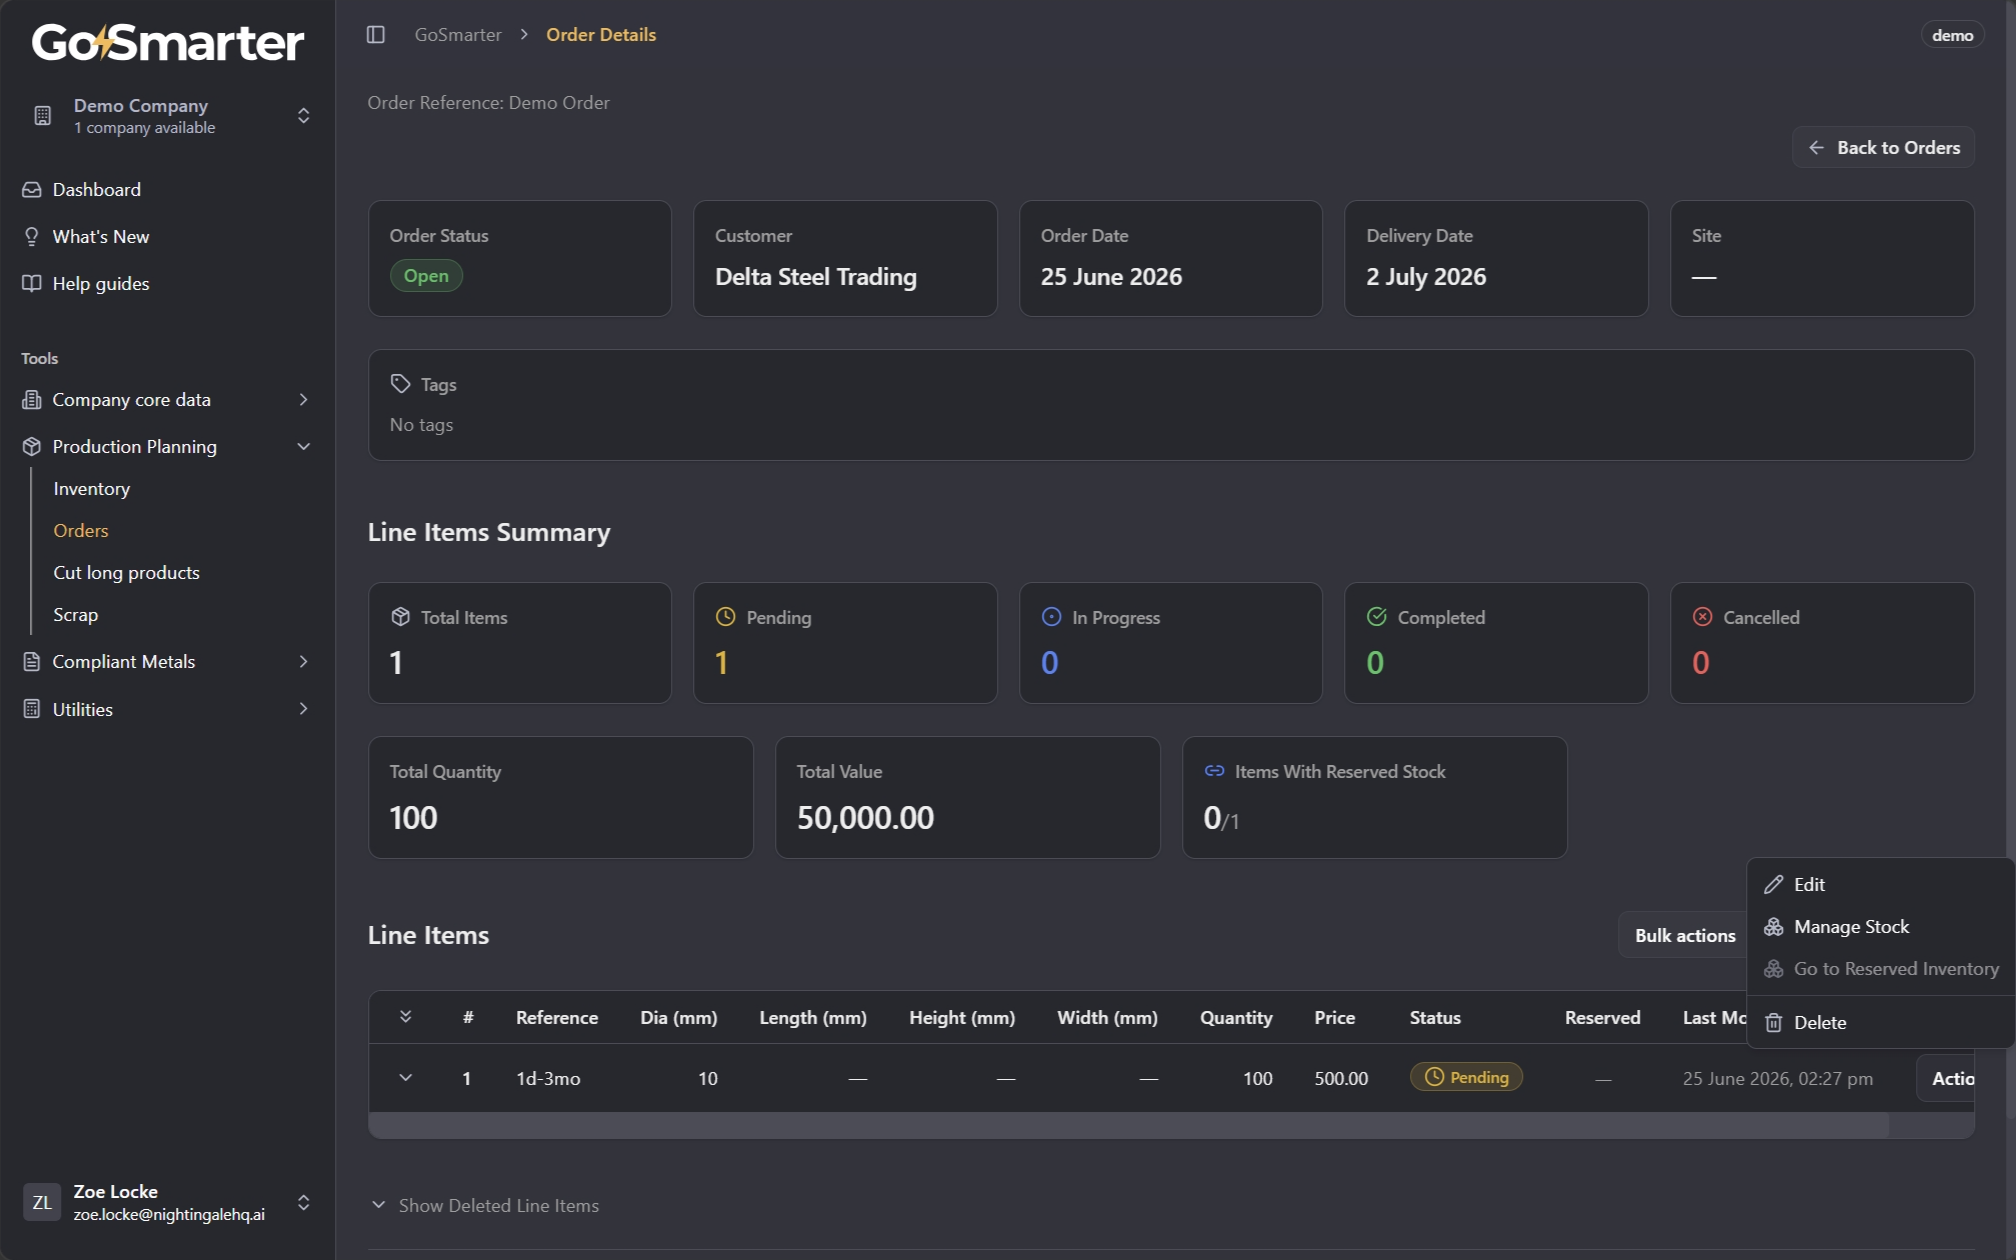Click the Company core data icon

(x=32, y=400)
